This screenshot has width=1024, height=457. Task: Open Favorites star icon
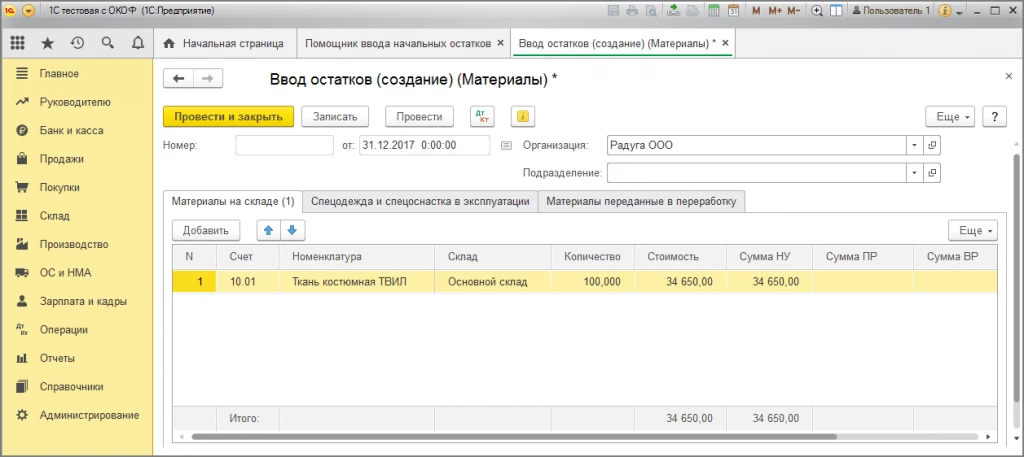click(x=48, y=43)
